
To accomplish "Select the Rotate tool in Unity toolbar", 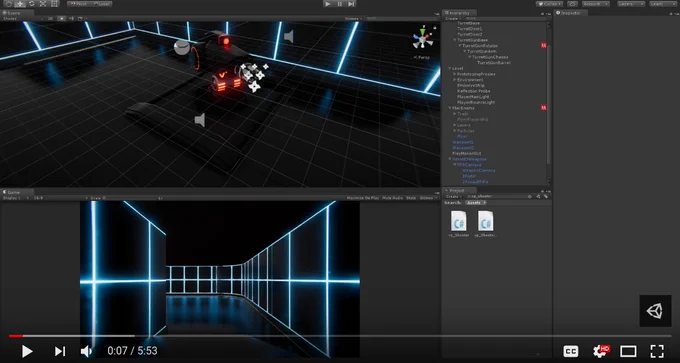I will (x=31, y=4).
